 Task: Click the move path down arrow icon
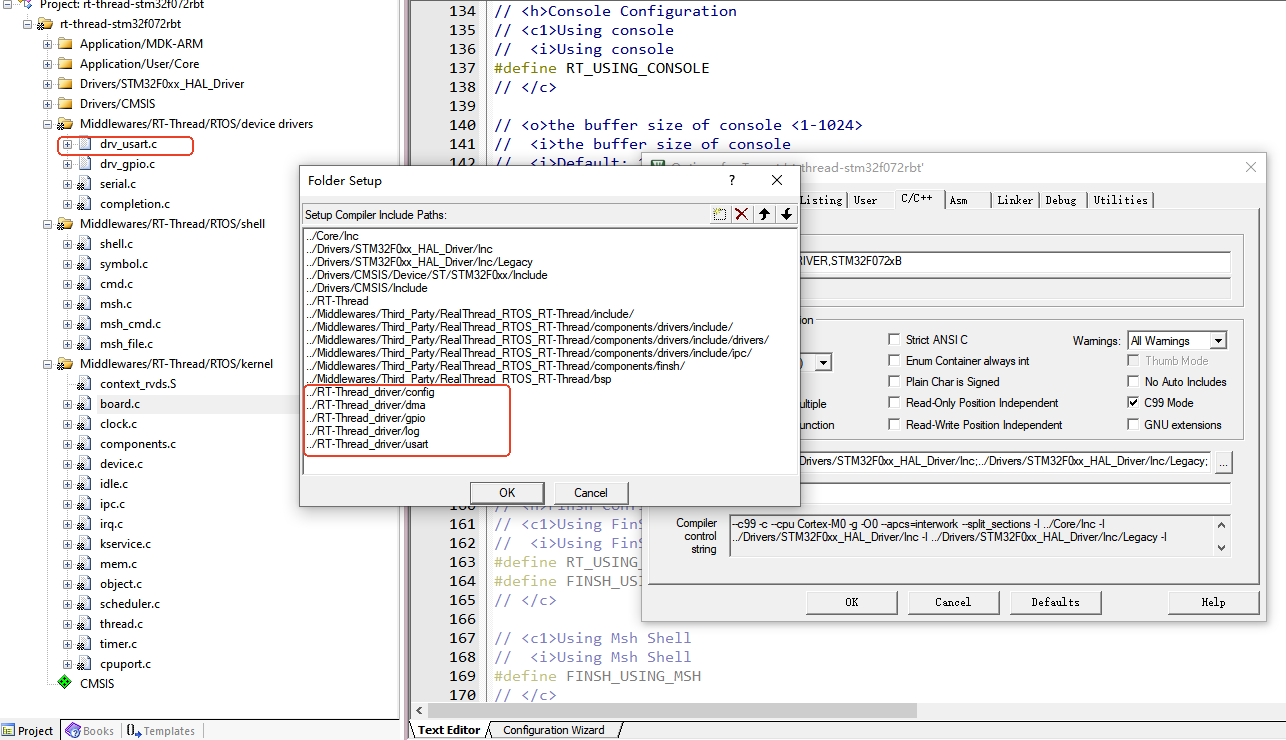786,214
